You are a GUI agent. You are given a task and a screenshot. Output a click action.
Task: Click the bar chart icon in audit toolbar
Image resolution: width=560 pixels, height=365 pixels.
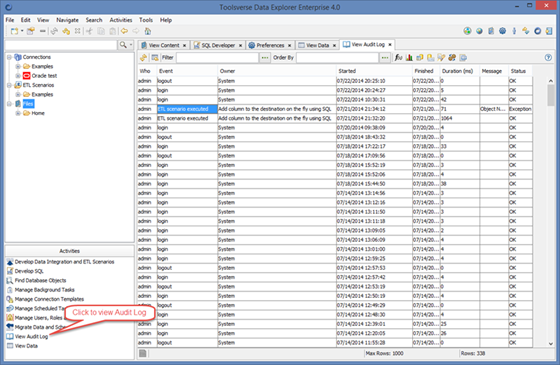click(409, 58)
